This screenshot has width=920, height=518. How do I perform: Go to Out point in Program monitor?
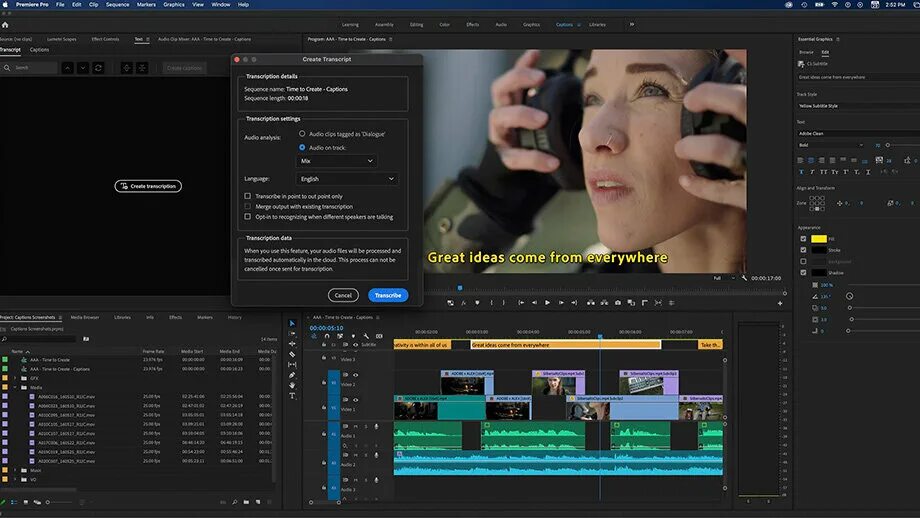coord(574,303)
